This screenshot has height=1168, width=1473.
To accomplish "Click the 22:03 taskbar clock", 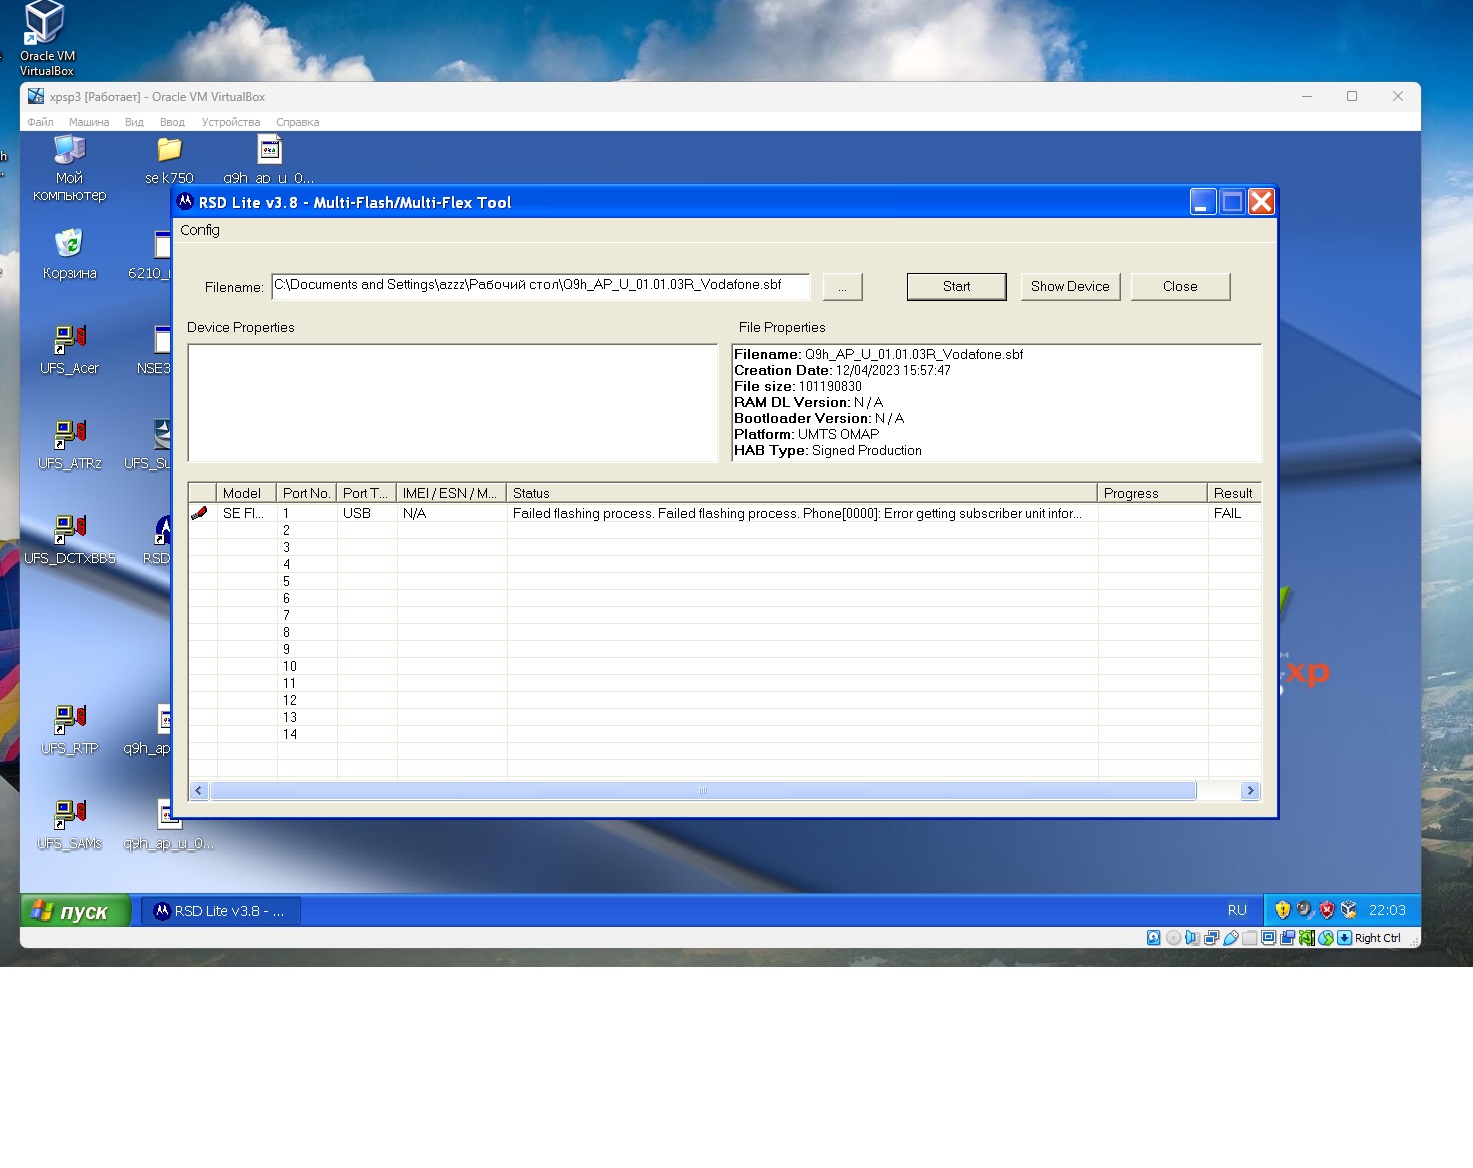I will (x=1387, y=910).
